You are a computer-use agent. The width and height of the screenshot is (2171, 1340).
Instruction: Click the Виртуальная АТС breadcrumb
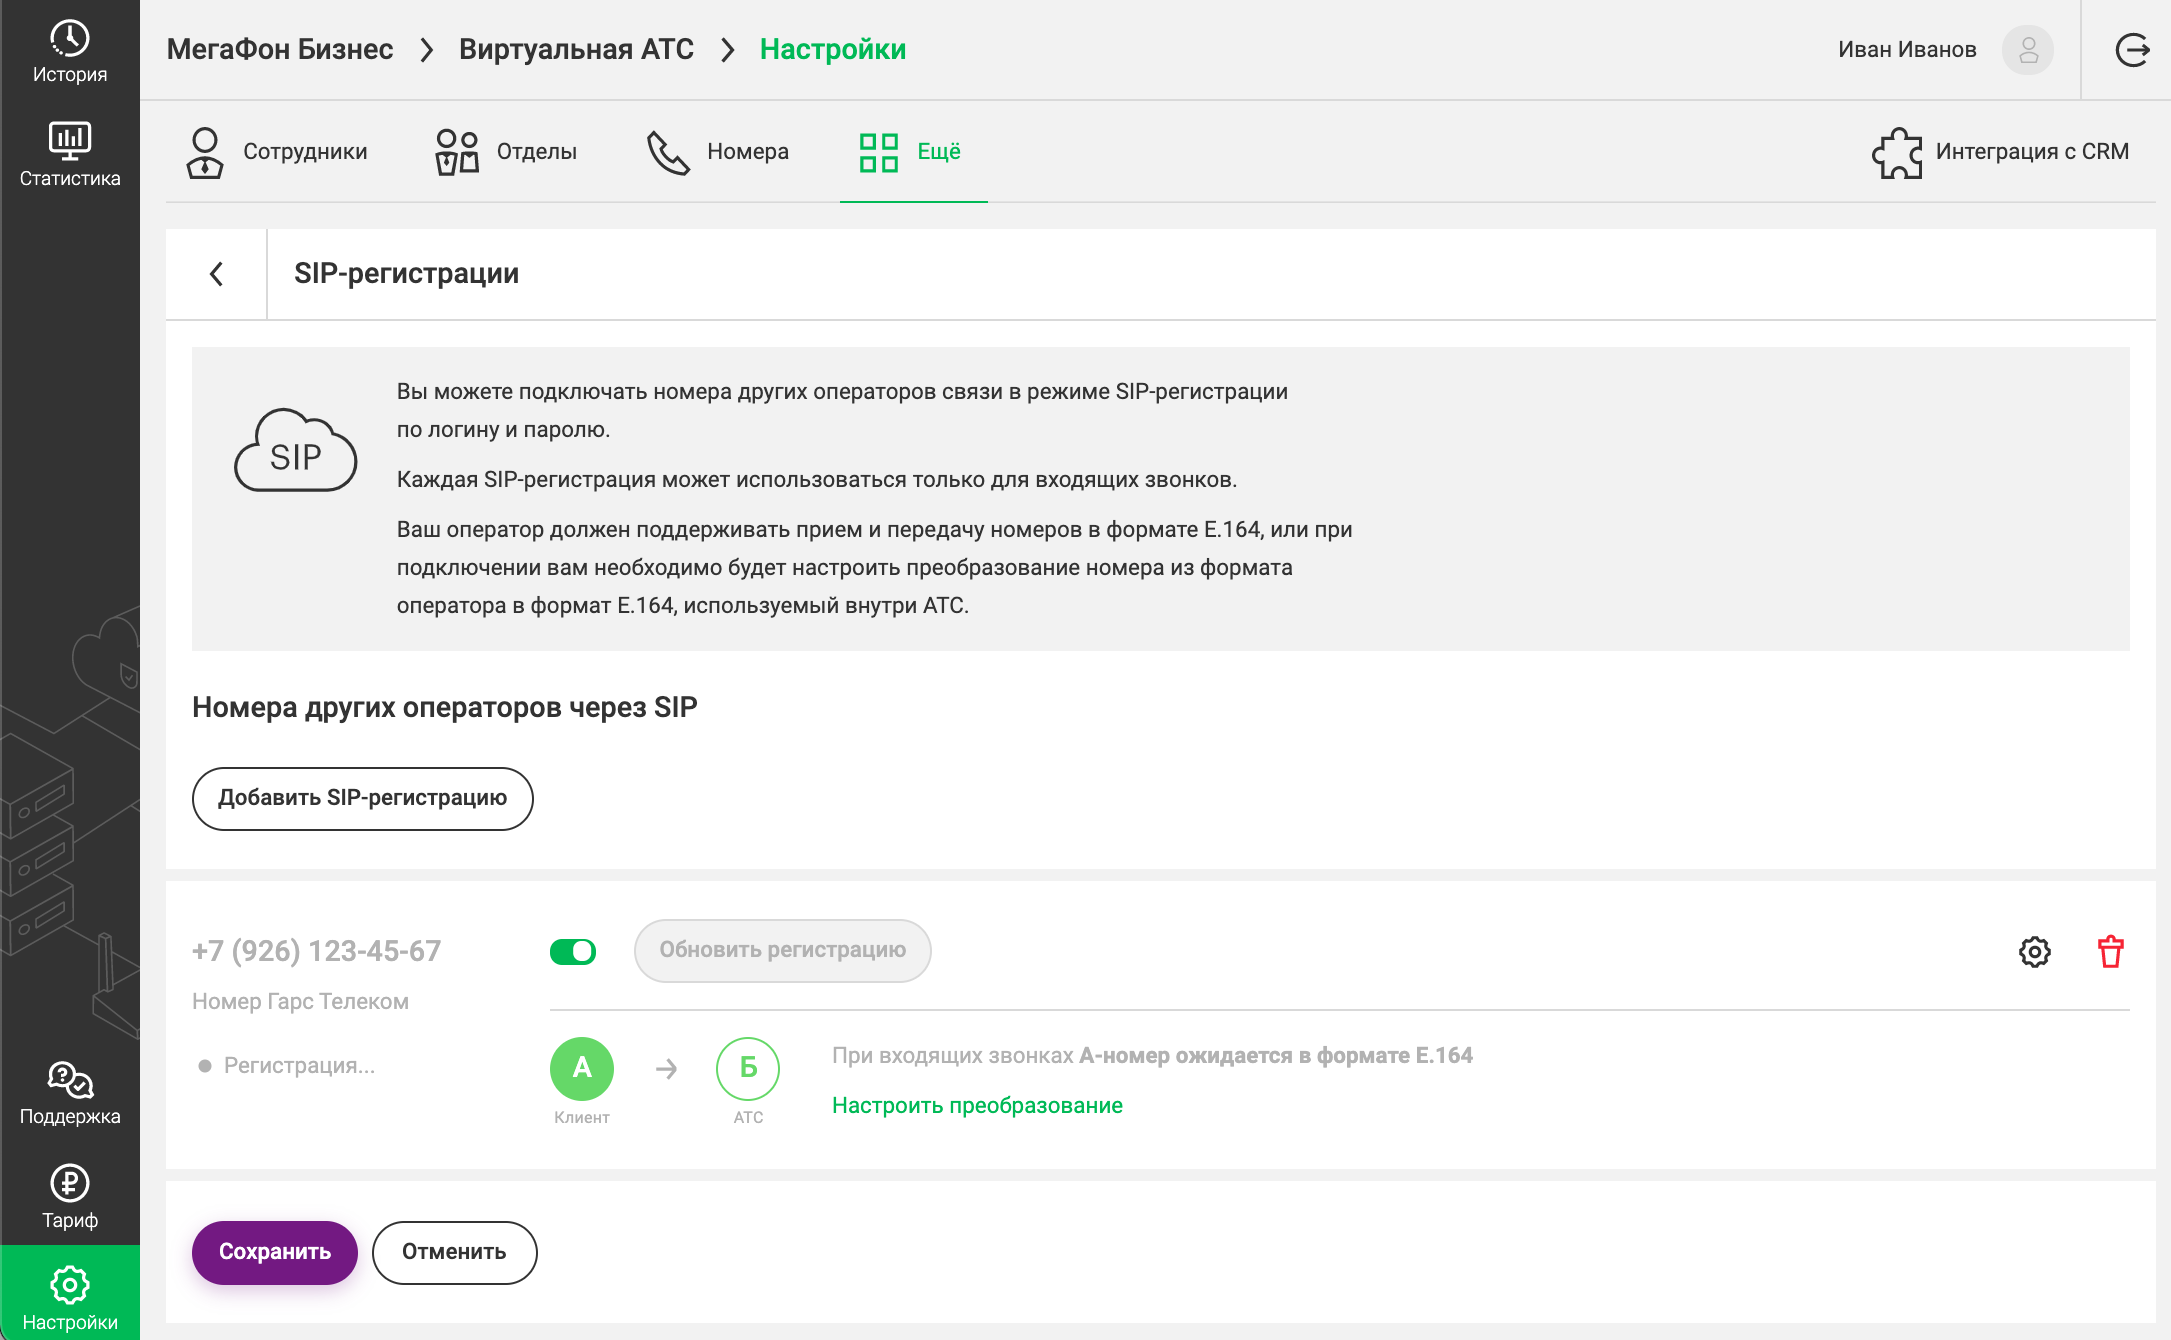(x=576, y=50)
